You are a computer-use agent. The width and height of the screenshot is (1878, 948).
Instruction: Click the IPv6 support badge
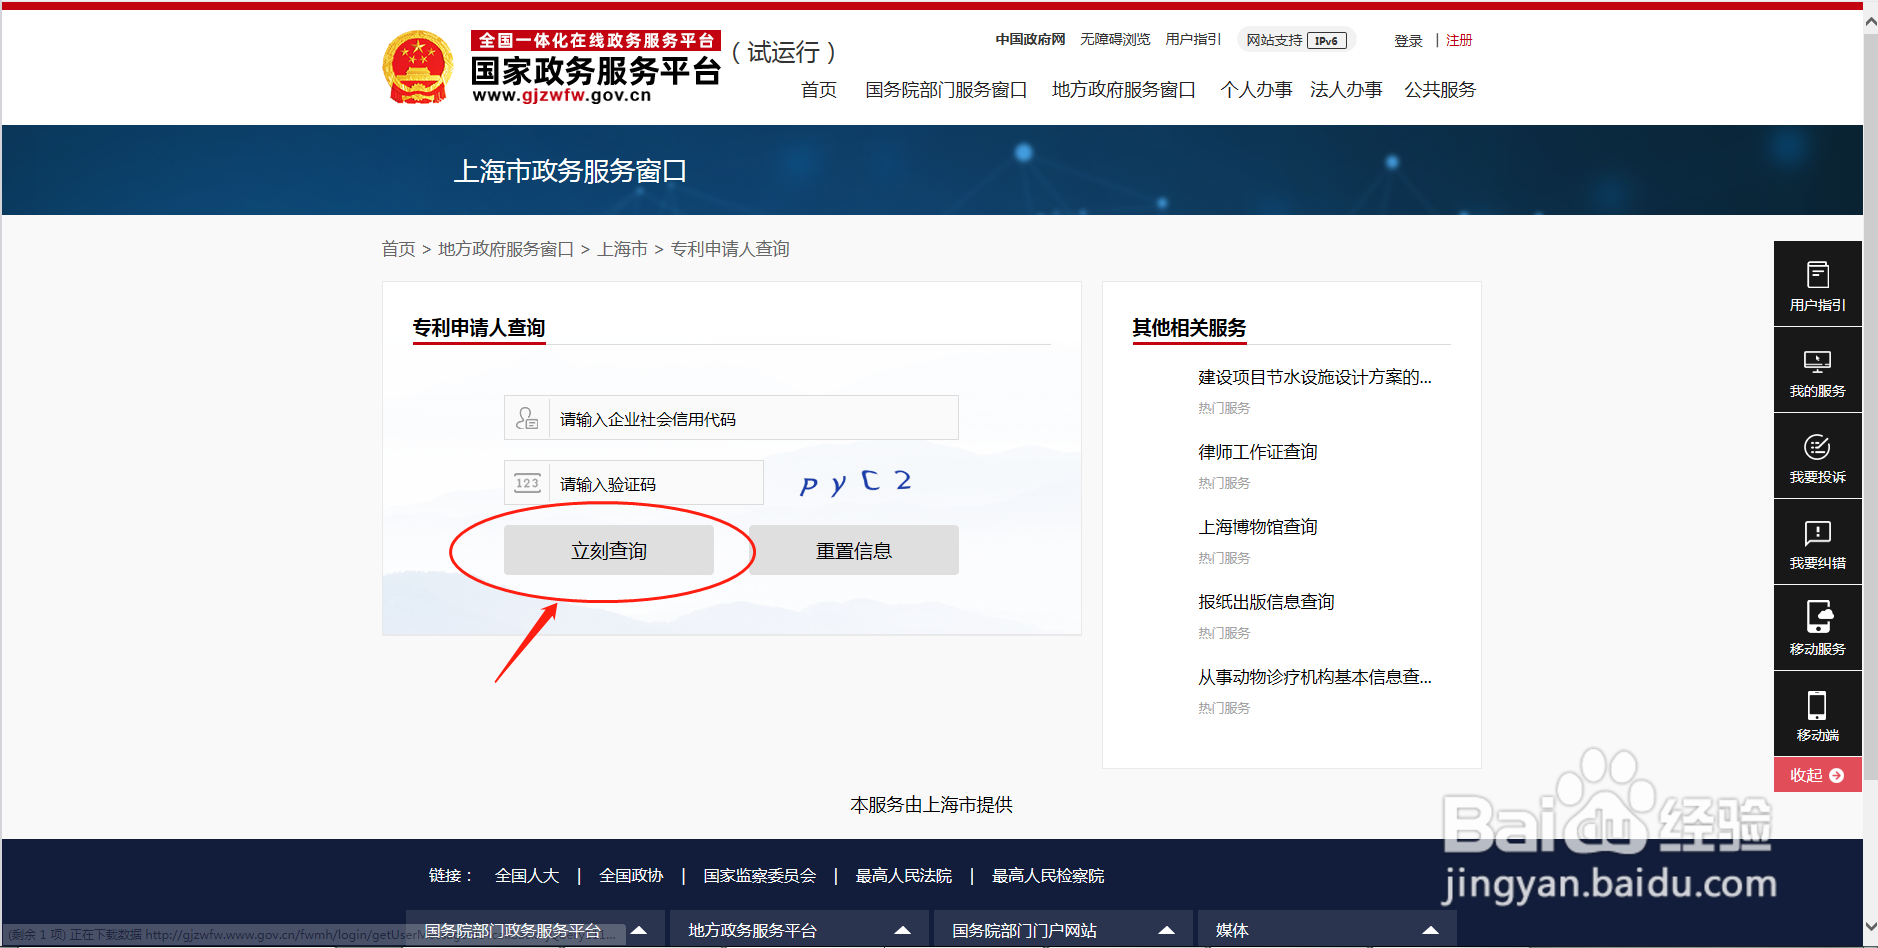pyautogui.click(x=1327, y=40)
